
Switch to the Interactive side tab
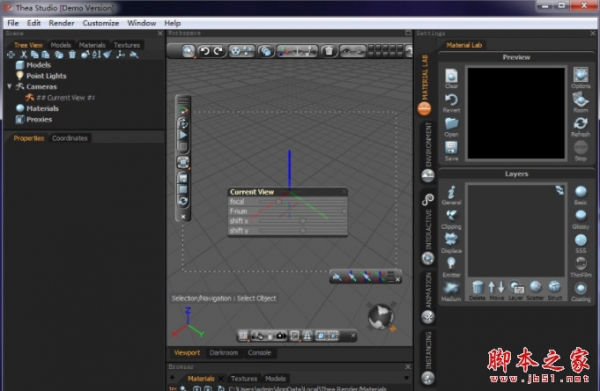coord(428,230)
